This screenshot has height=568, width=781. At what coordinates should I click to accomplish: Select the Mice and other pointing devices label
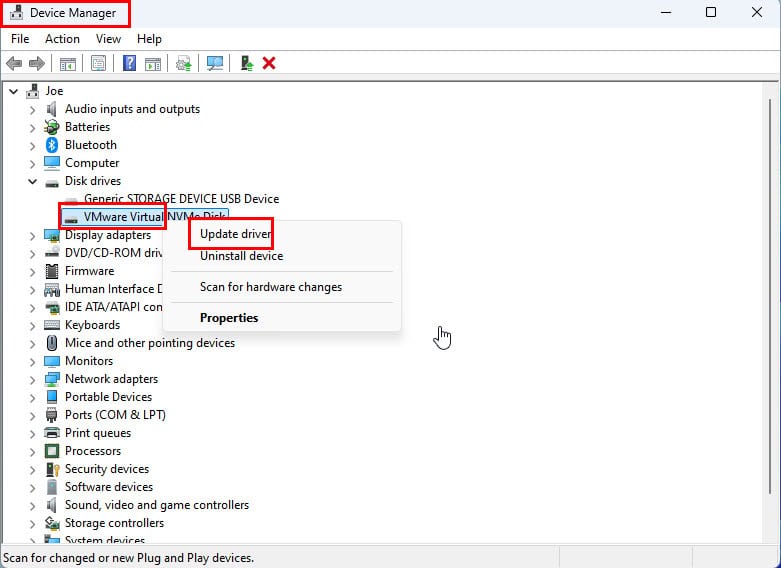(x=149, y=343)
